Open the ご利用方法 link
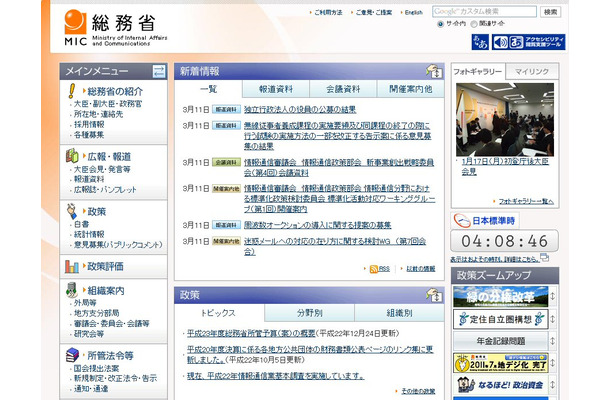The height and width of the screenshot is (400, 610). pyautogui.click(x=328, y=12)
